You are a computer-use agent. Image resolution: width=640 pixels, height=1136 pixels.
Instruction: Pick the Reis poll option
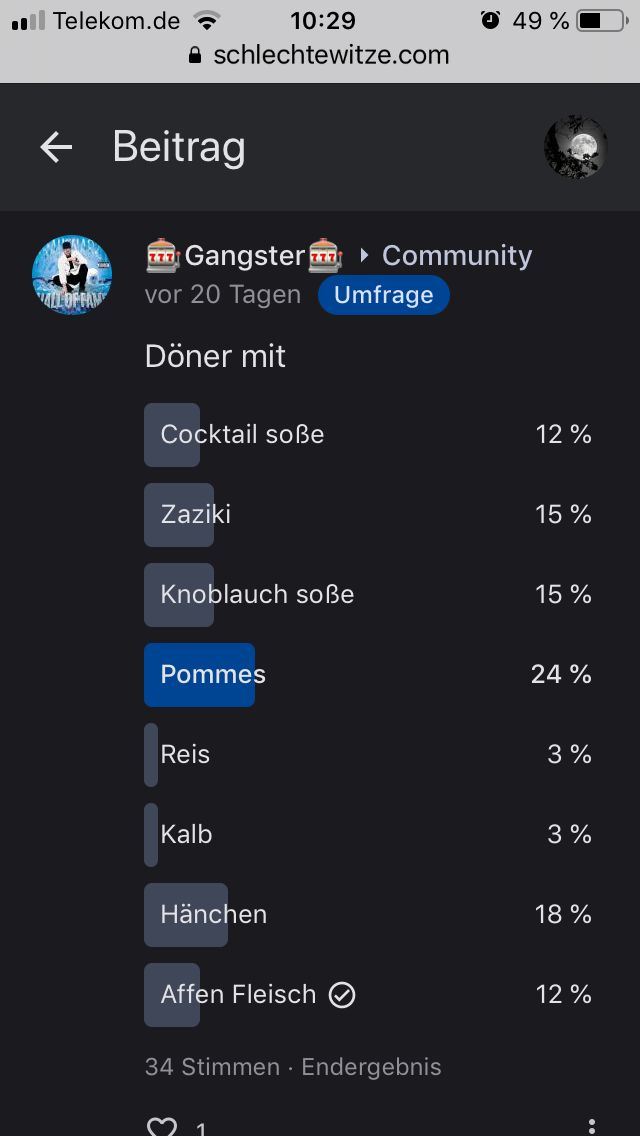[x=368, y=755]
